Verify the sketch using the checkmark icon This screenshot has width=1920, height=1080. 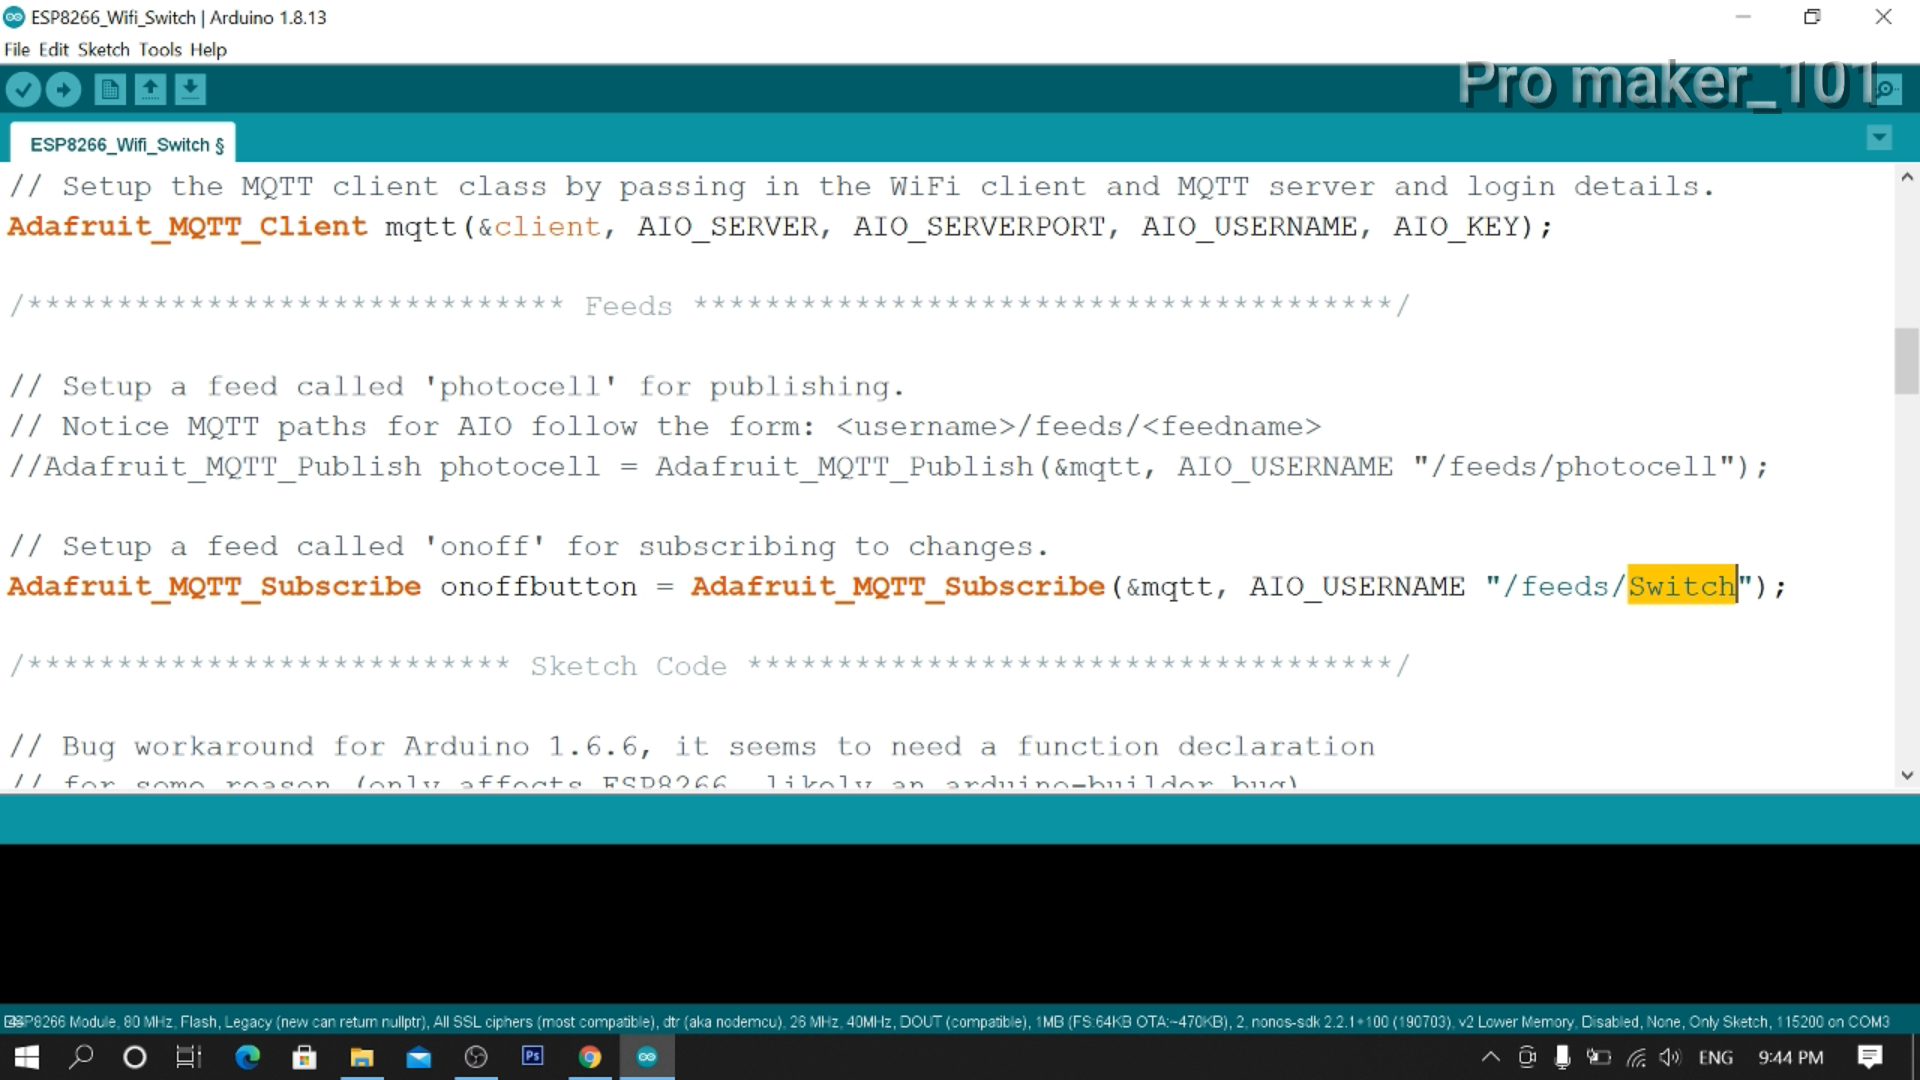click(24, 88)
